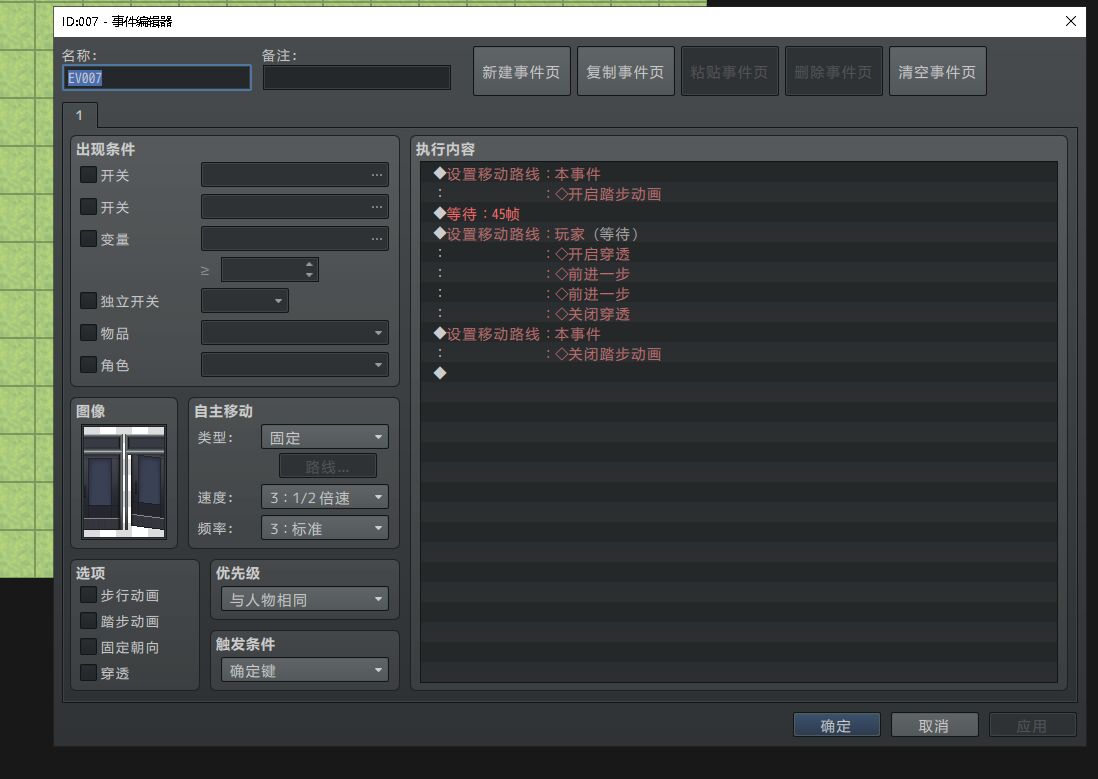Viewport: 1098px width, 779px height.
Task: Click the greyed-out 粘贴事件页 button
Action: (x=730, y=71)
